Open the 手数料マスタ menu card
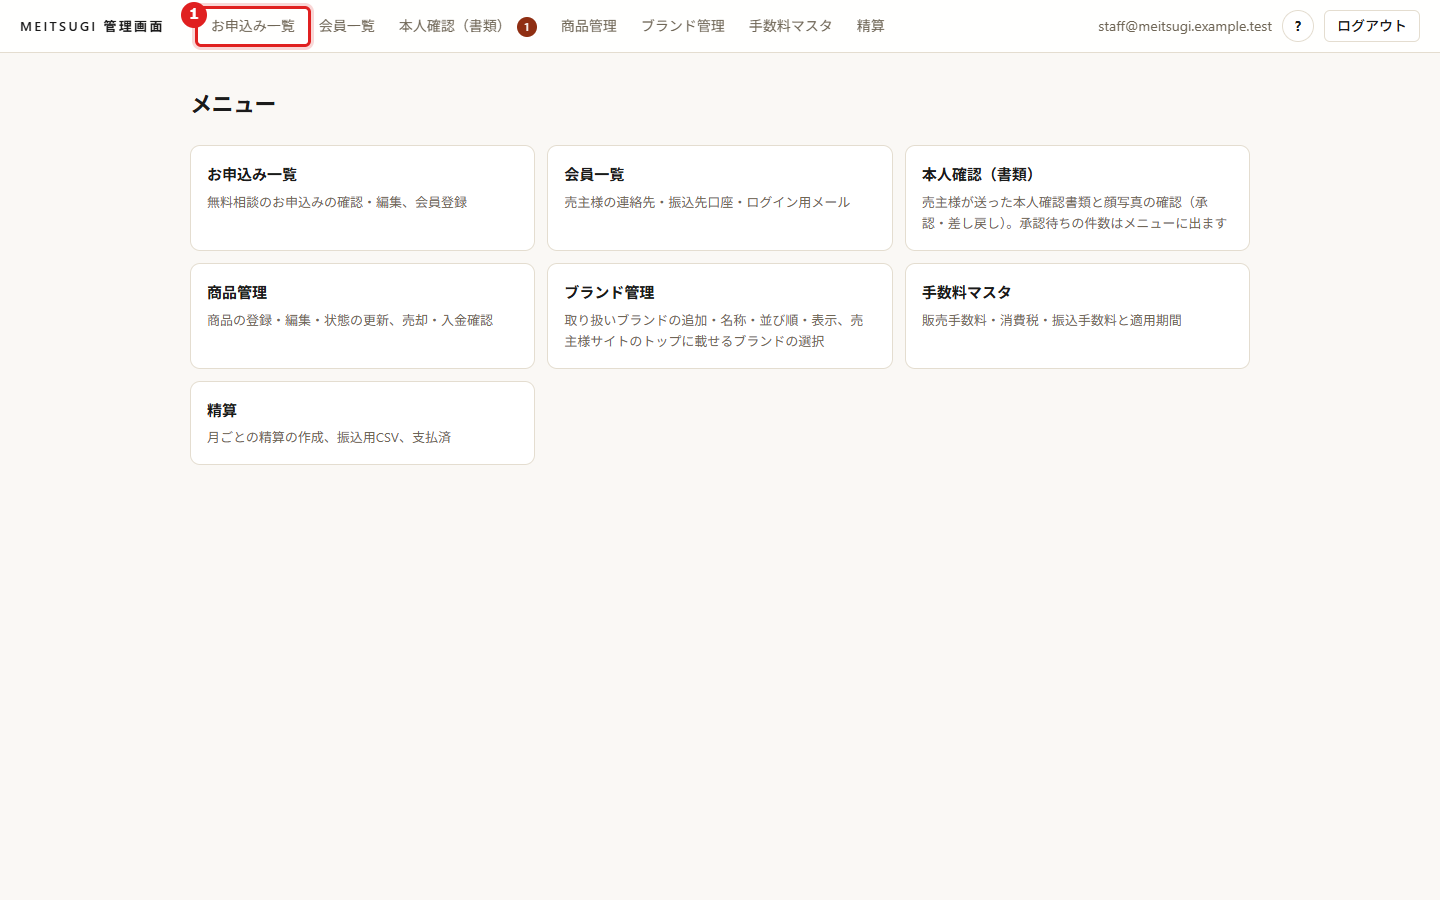 point(1077,316)
